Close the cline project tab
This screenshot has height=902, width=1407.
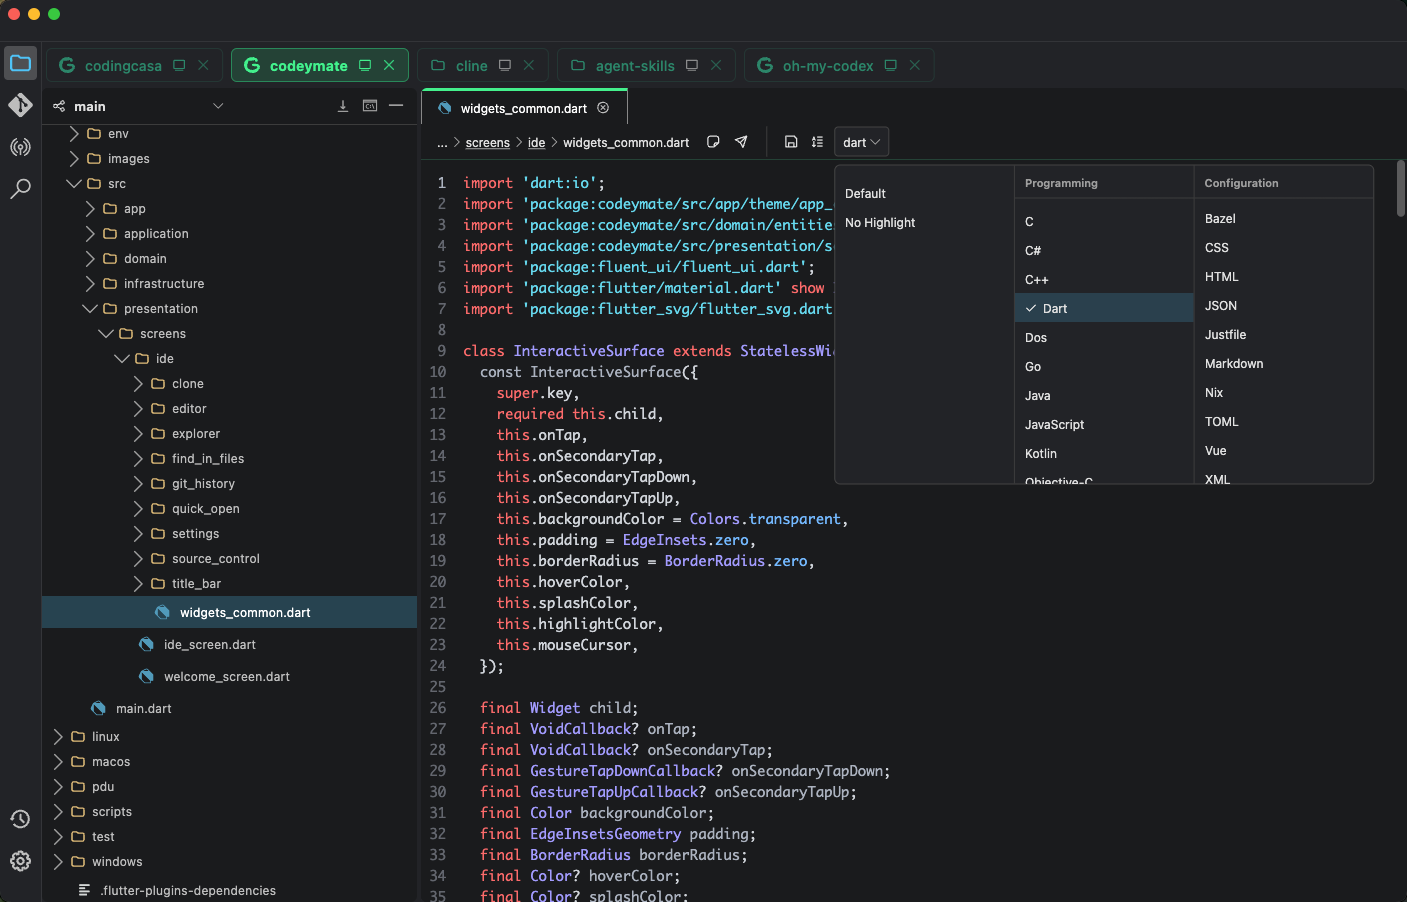tap(529, 65)
